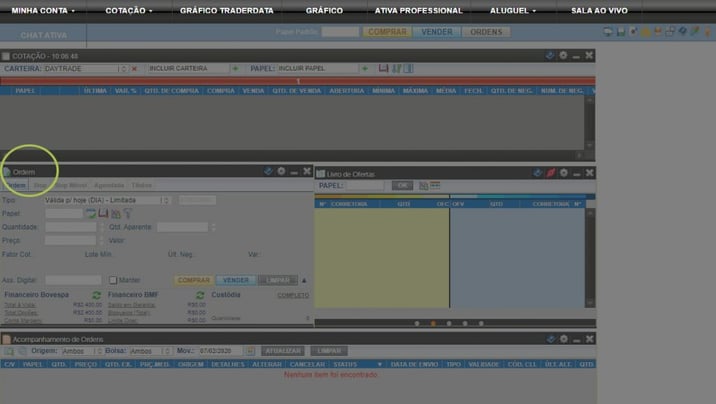Remove the DAYTRADE carteira with red X
The image size is (716, 404).
(135, 69)
